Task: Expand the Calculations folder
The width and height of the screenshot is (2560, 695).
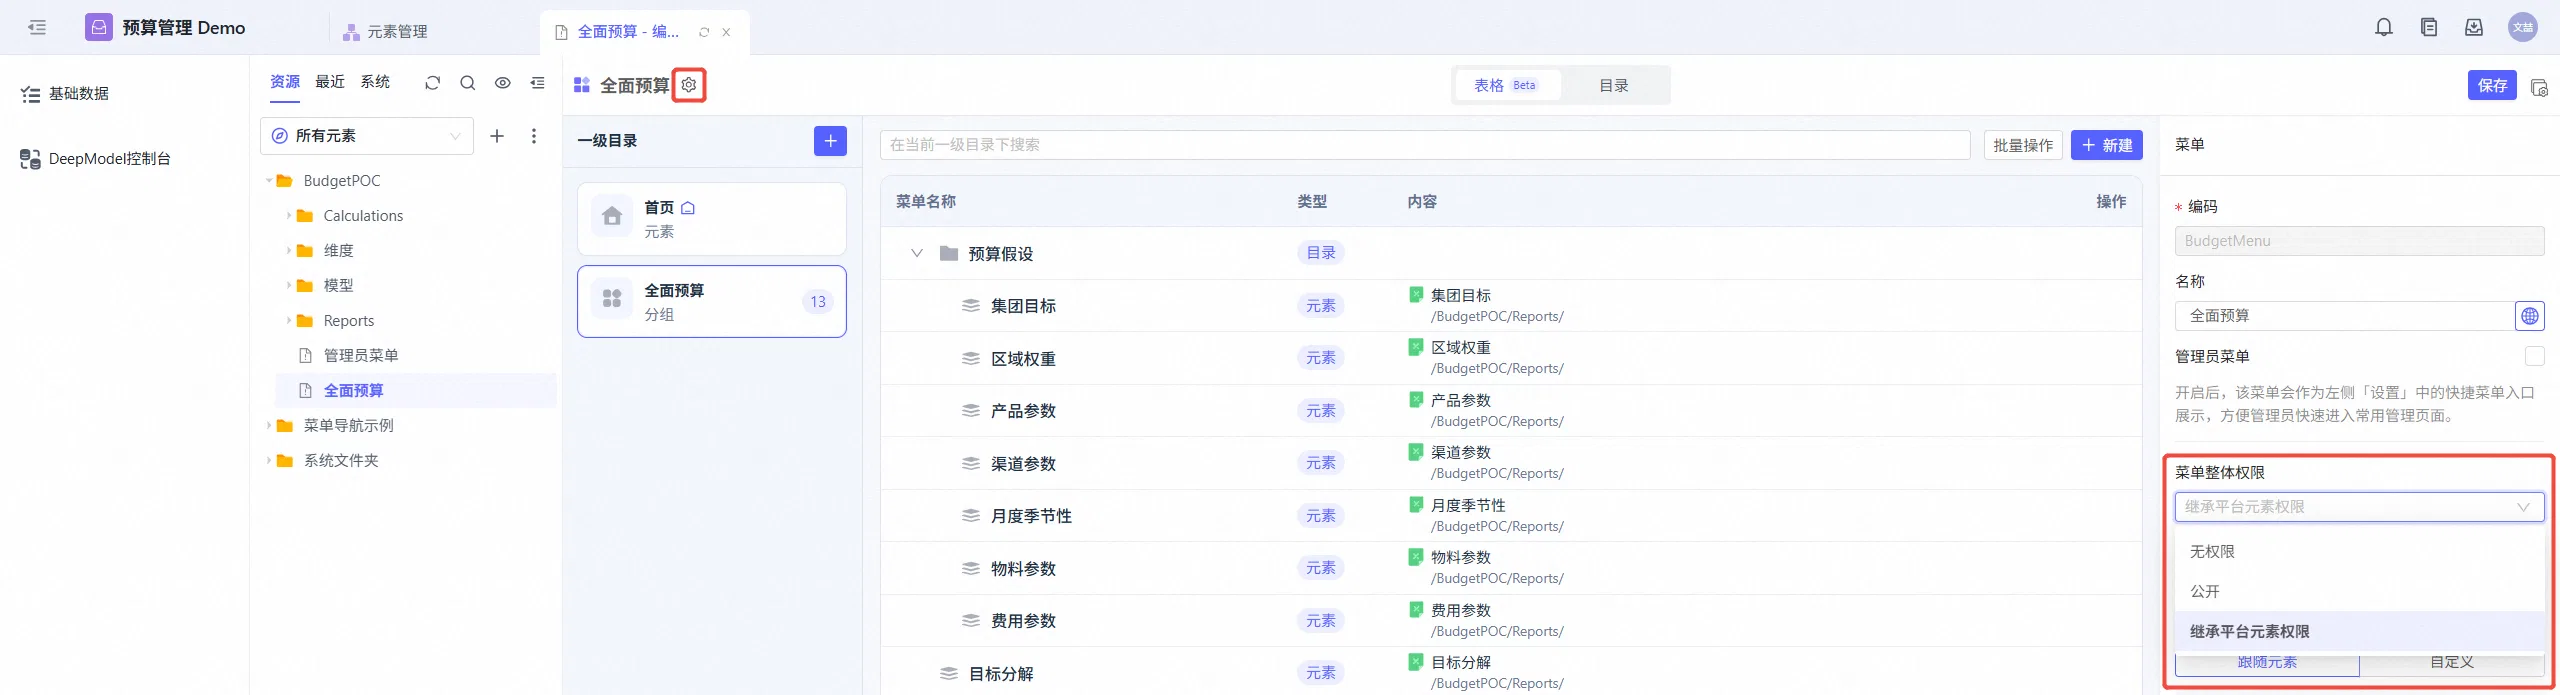Action: [289, 216]
